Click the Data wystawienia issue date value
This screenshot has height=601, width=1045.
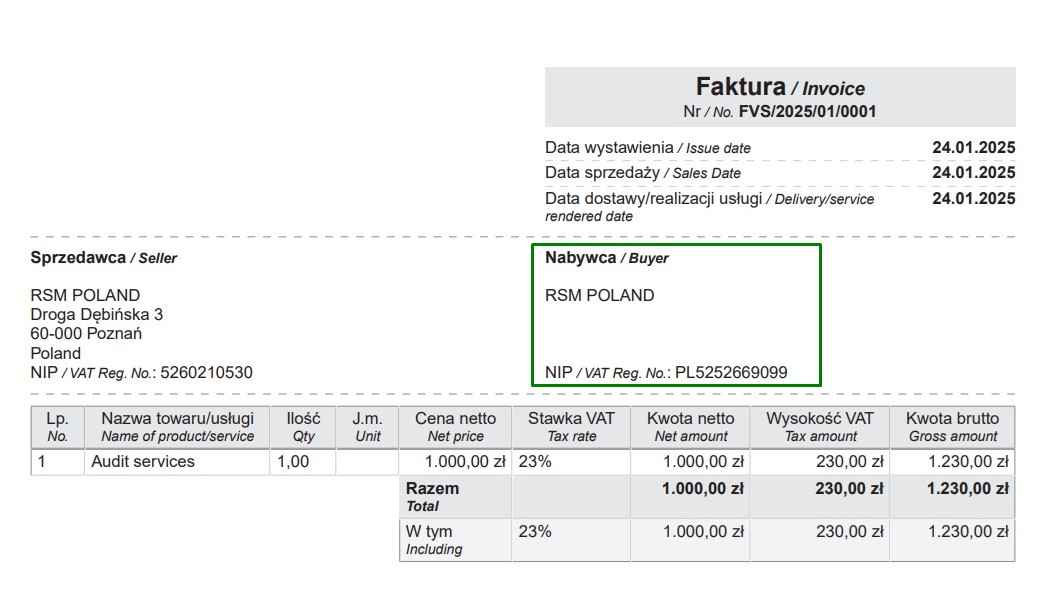[973, 148]
